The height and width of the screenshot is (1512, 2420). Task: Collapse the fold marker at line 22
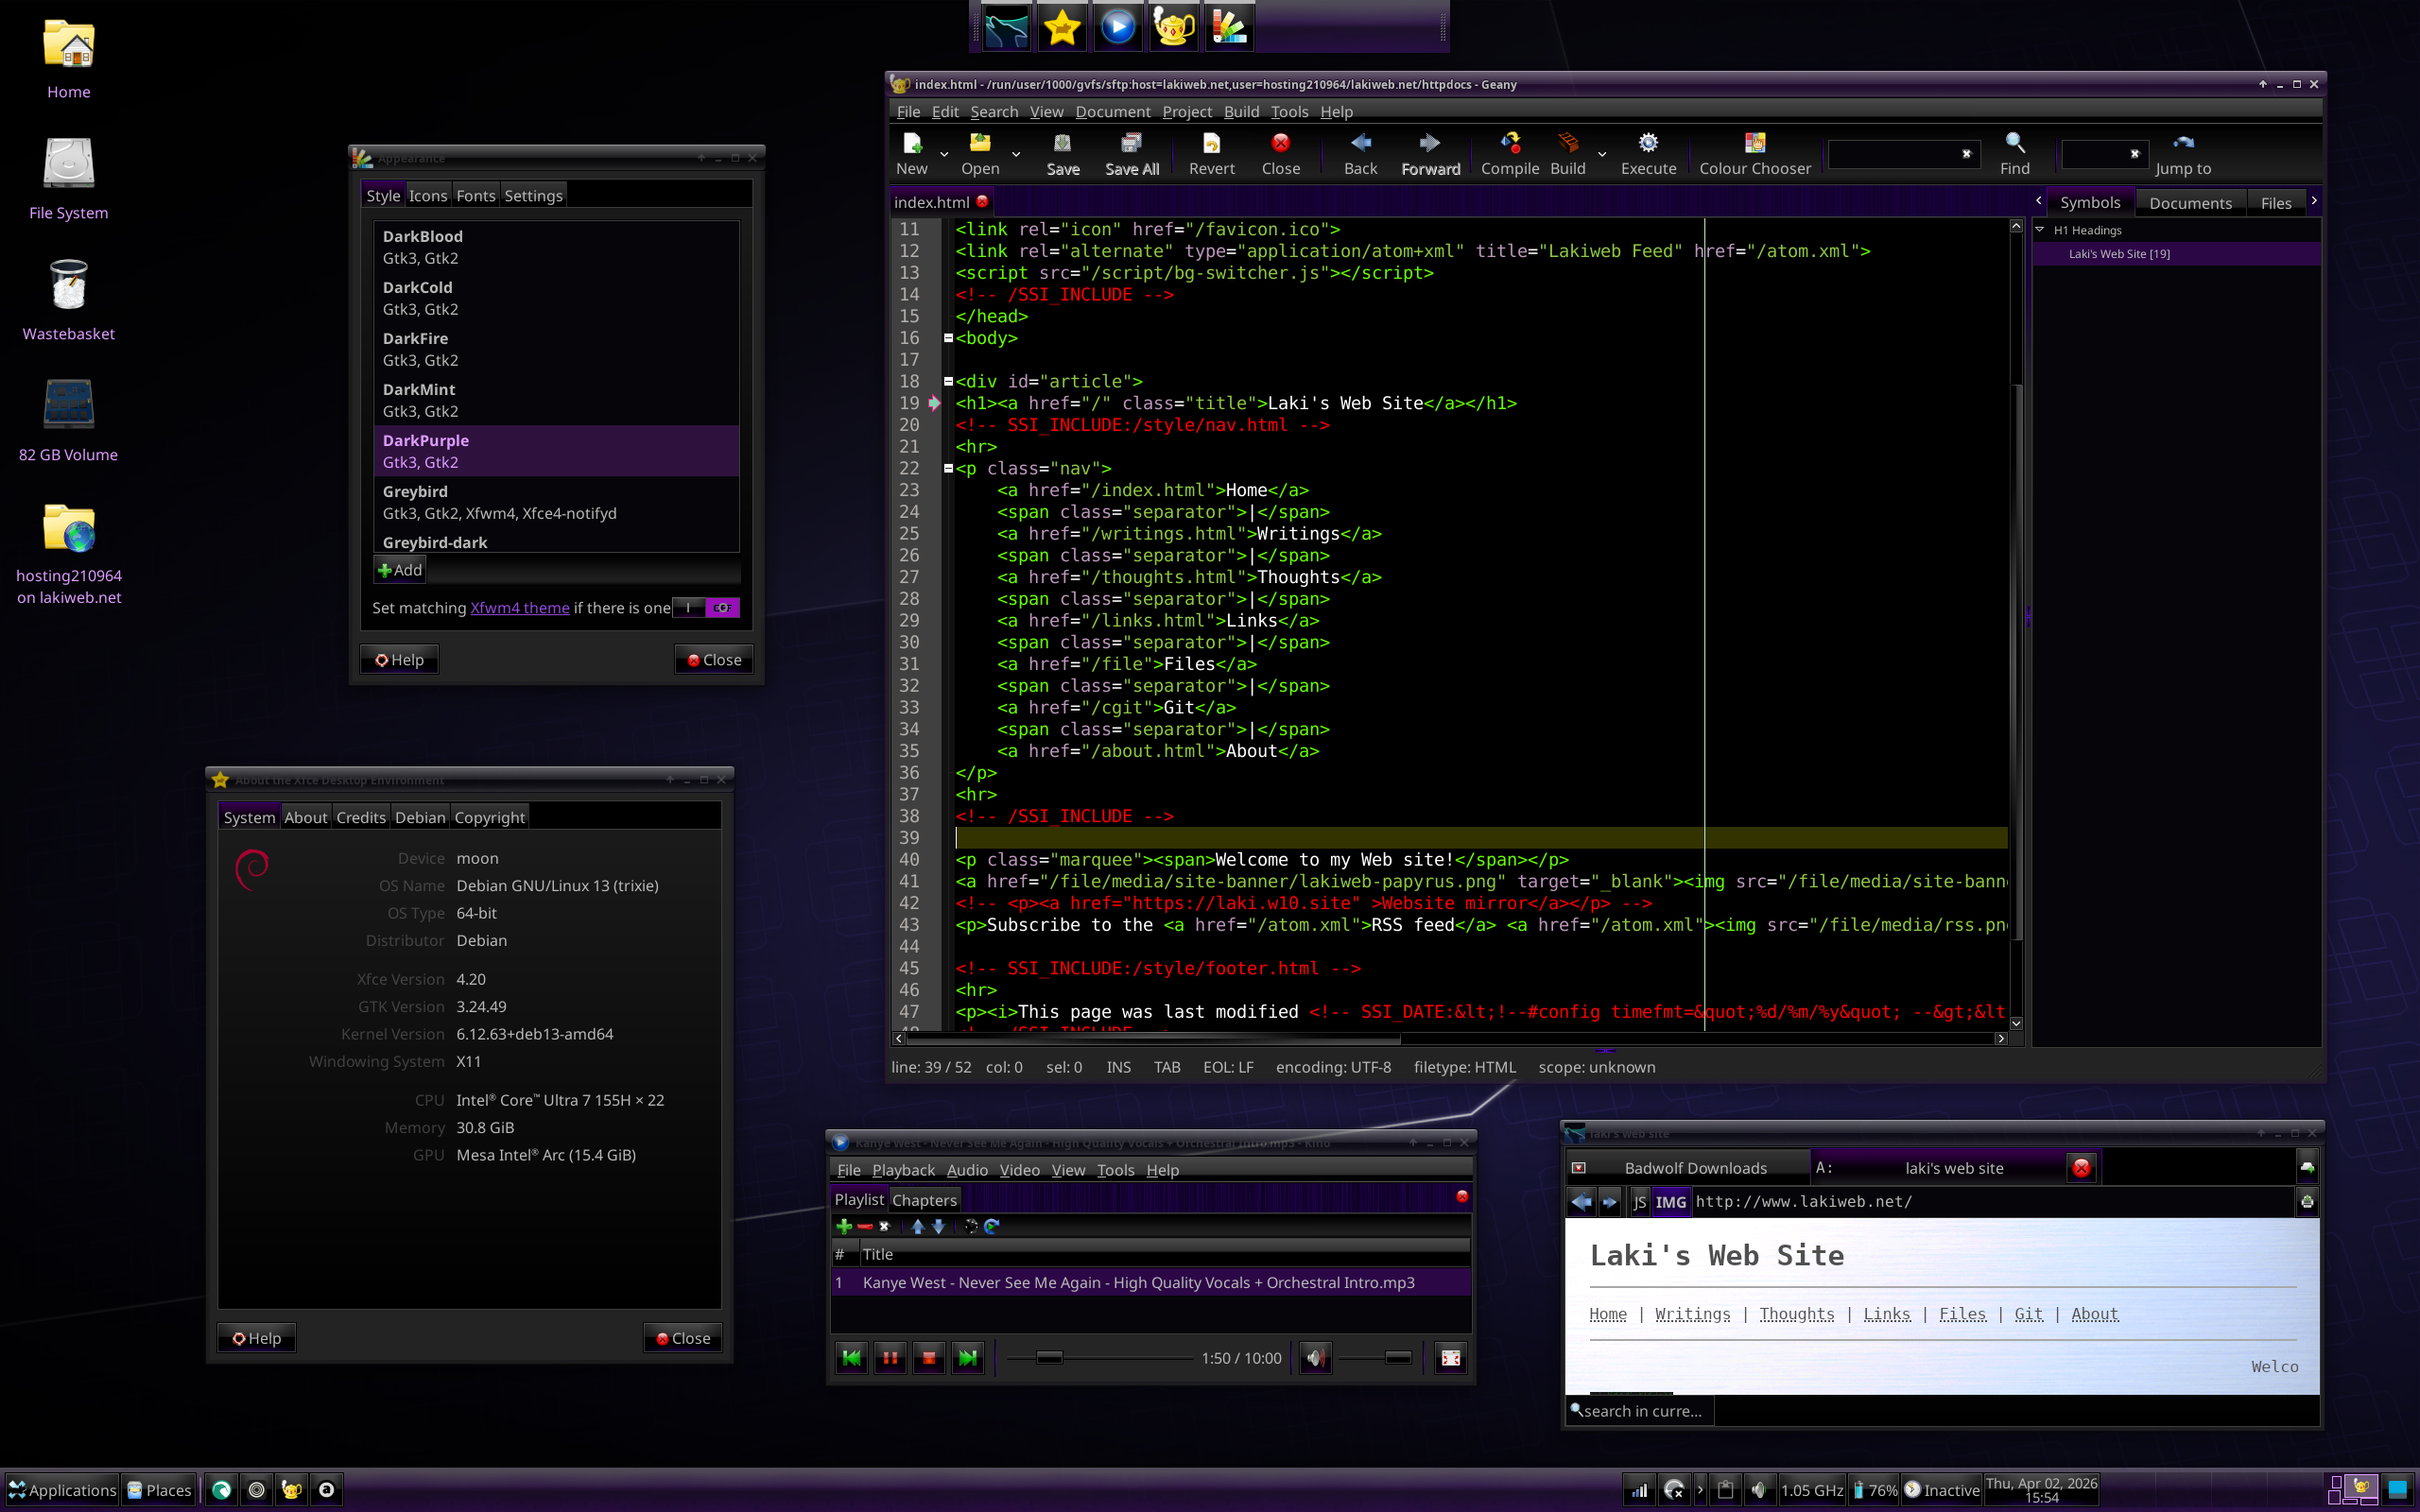click(948, 468)
